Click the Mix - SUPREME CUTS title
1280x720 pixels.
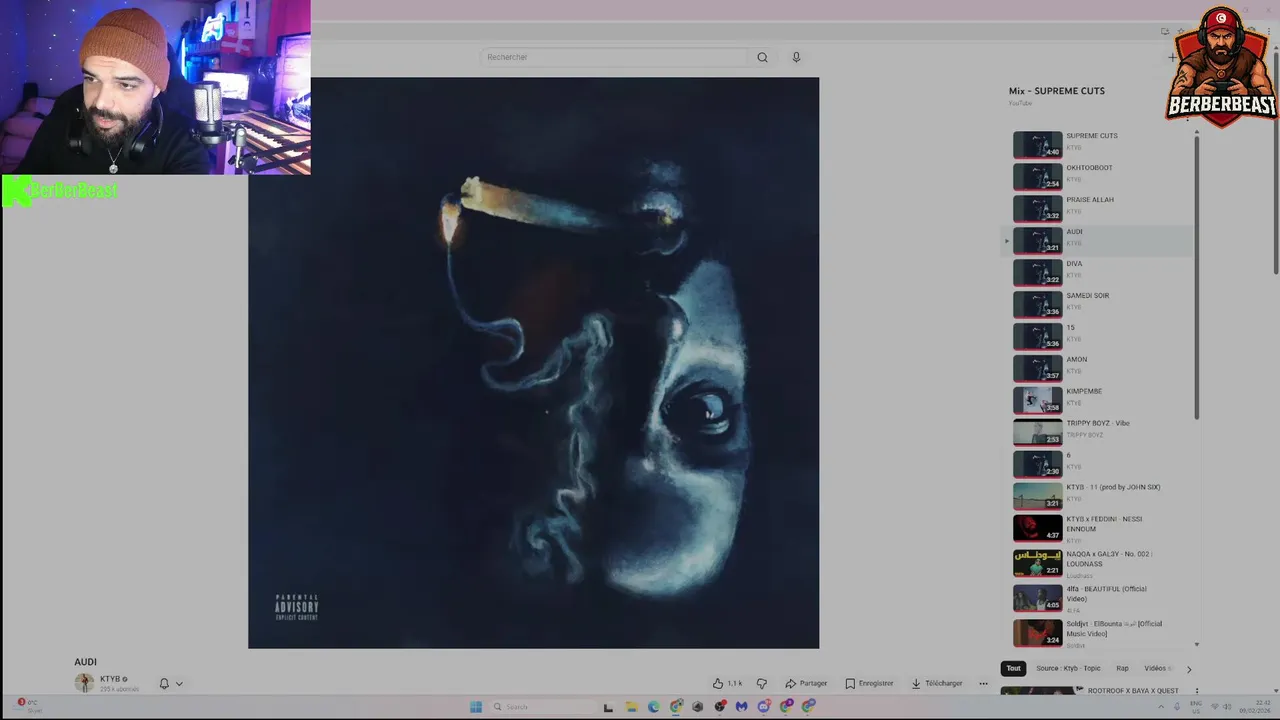tap(1057, 91)
